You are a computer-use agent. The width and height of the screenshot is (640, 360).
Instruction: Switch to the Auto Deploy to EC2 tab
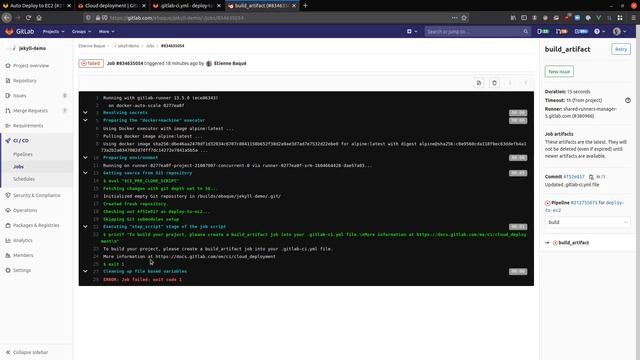[37, 6]
